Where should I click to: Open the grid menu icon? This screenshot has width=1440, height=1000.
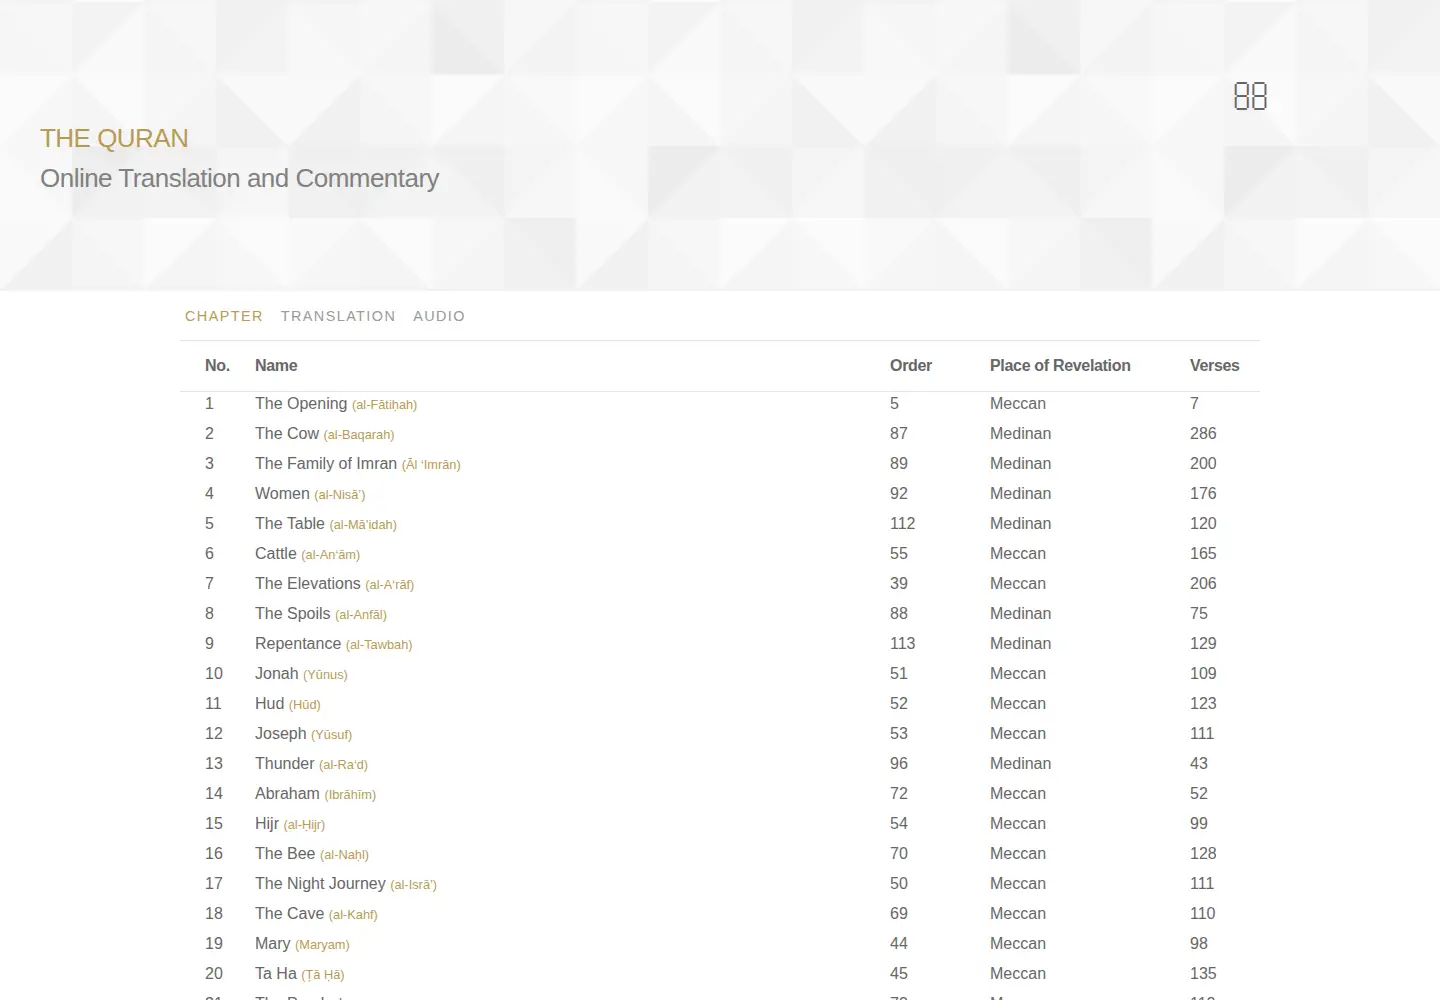[x=1250, y=96]
